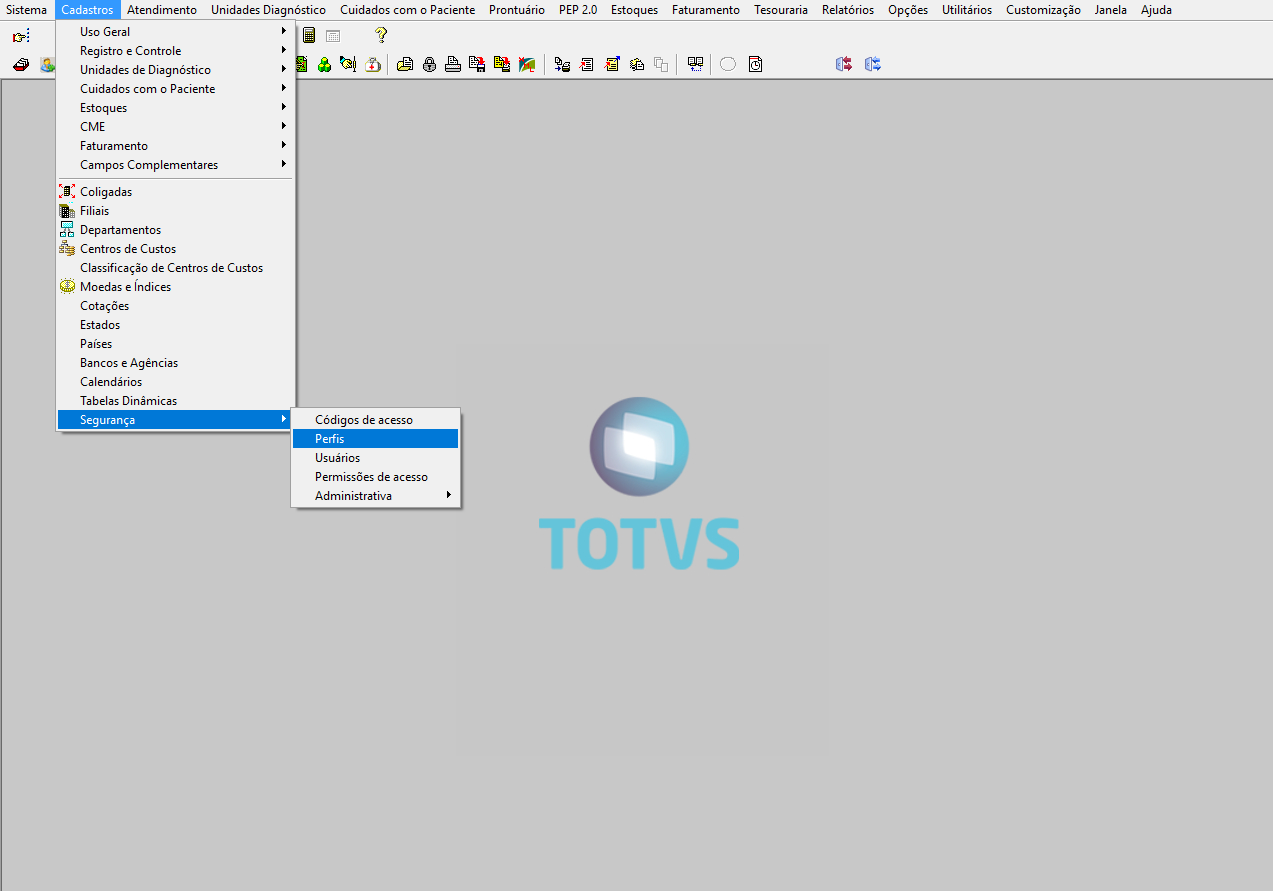1273x891 pixels.
Task: Open Filiais from the Cadastros menu
Action: tap(175, 211)
